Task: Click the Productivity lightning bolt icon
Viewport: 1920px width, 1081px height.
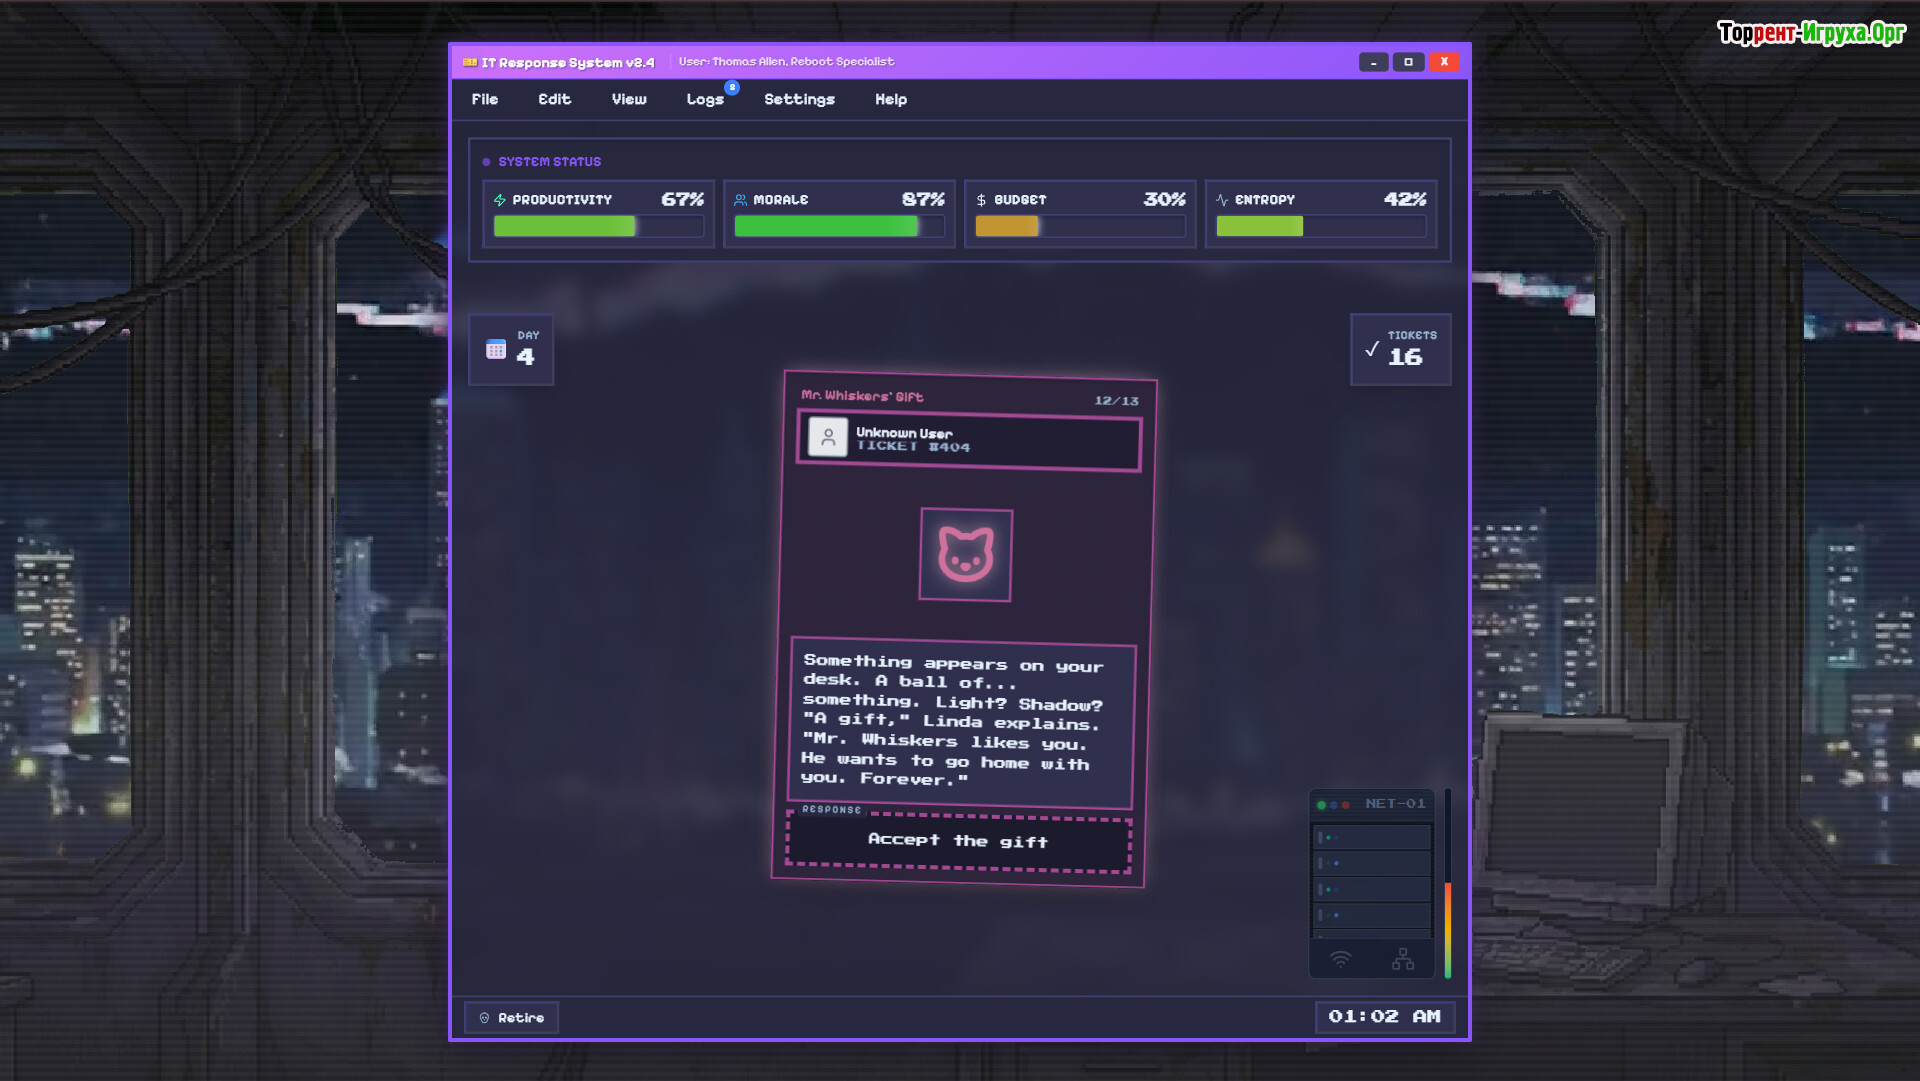Action: [500, 200]
